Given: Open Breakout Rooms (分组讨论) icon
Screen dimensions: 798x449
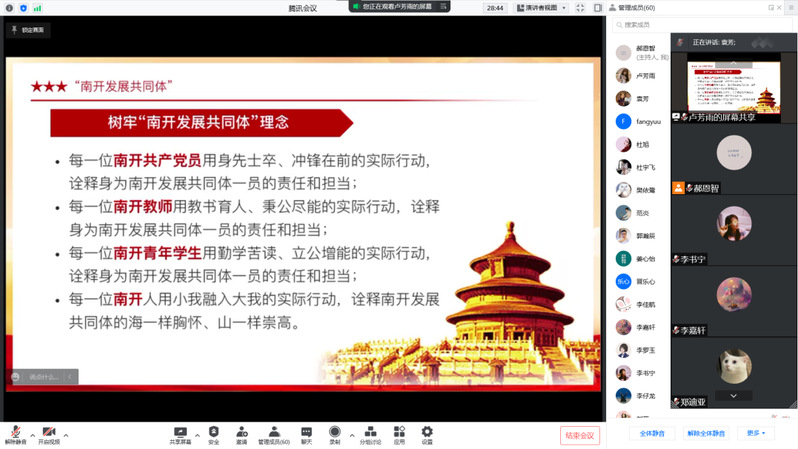Looking at the screenshot, I should 370,434.
